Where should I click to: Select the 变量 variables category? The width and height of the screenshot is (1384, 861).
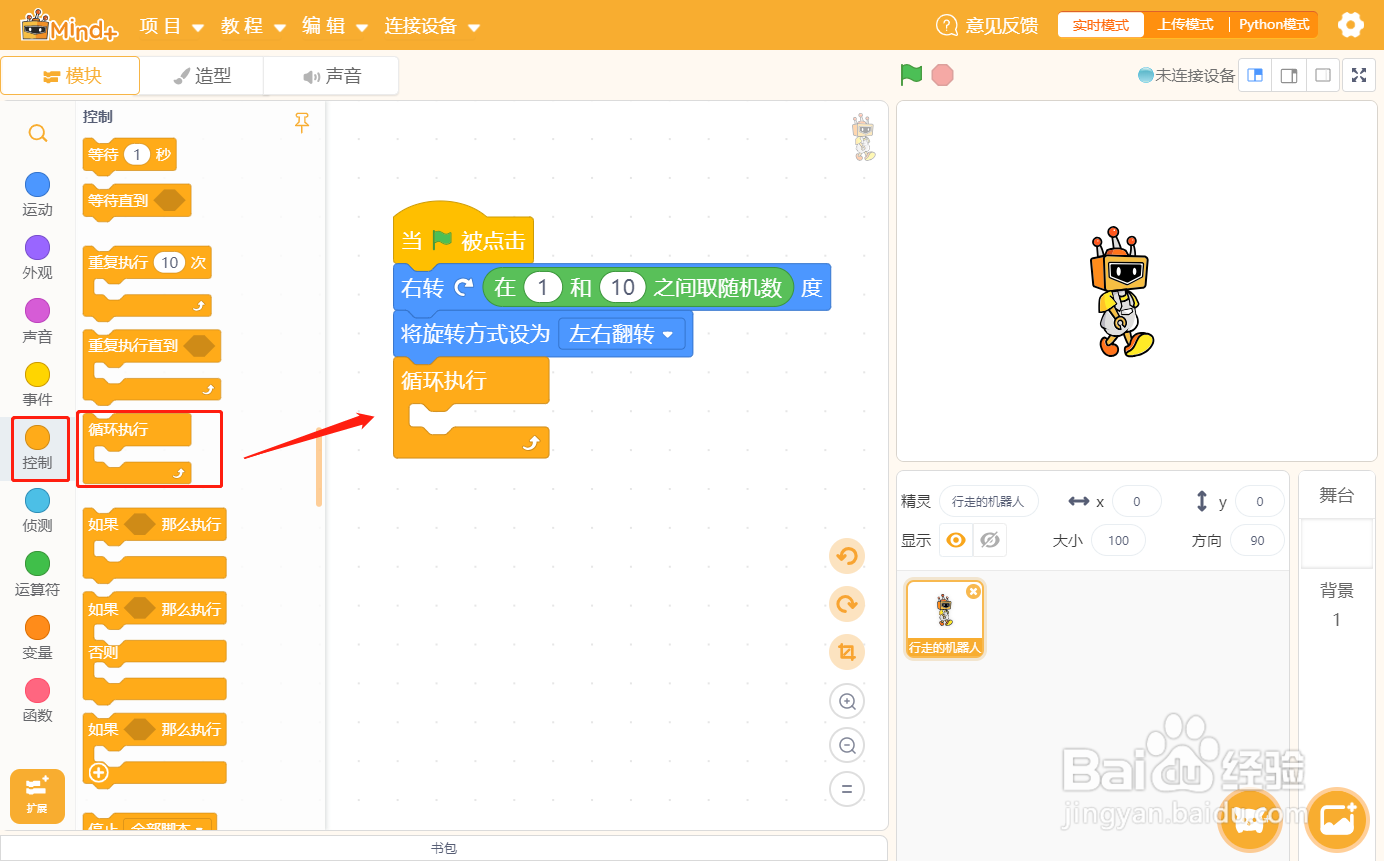point(37,637)
